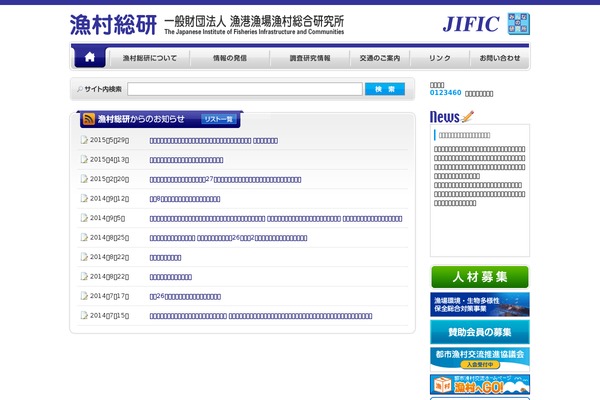The height and width of the screenshot is (400, 600).
Task: Click the JIFIC logo at top right
Action: click(471, 24)
